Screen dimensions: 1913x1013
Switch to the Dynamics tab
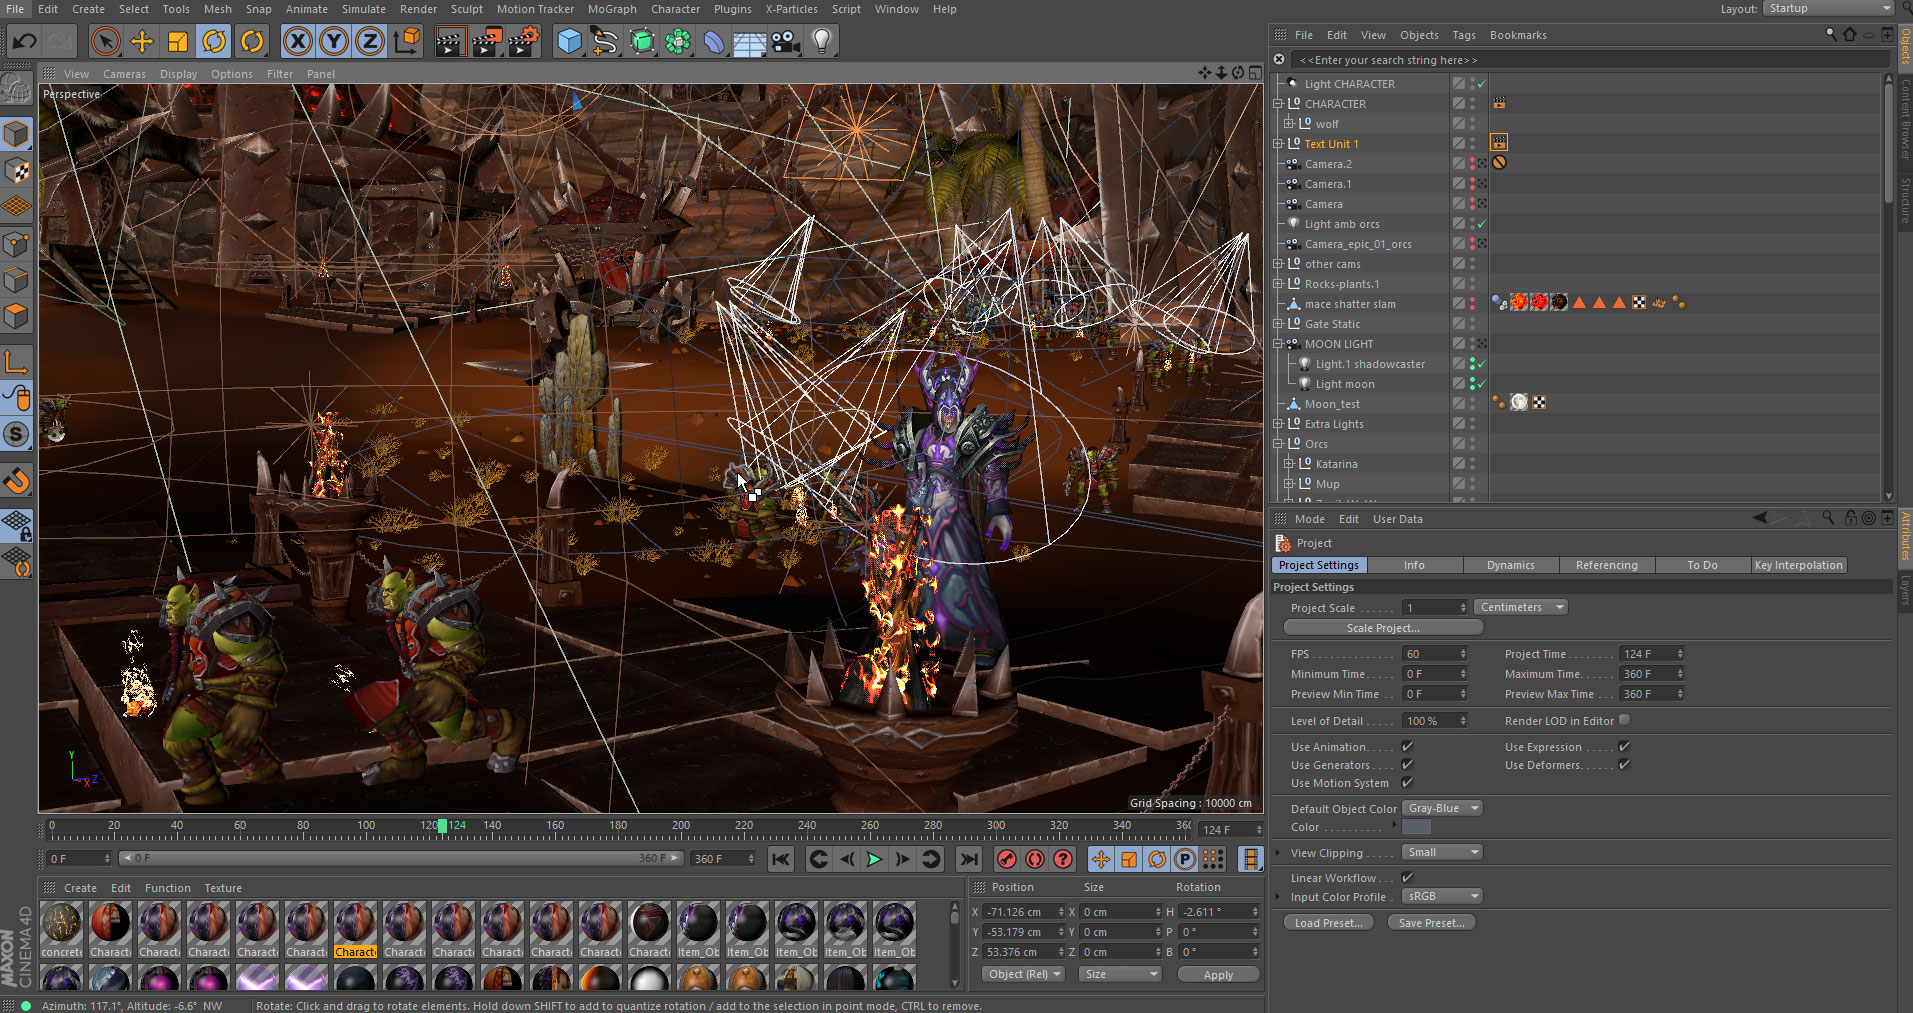click(1510, 565)
